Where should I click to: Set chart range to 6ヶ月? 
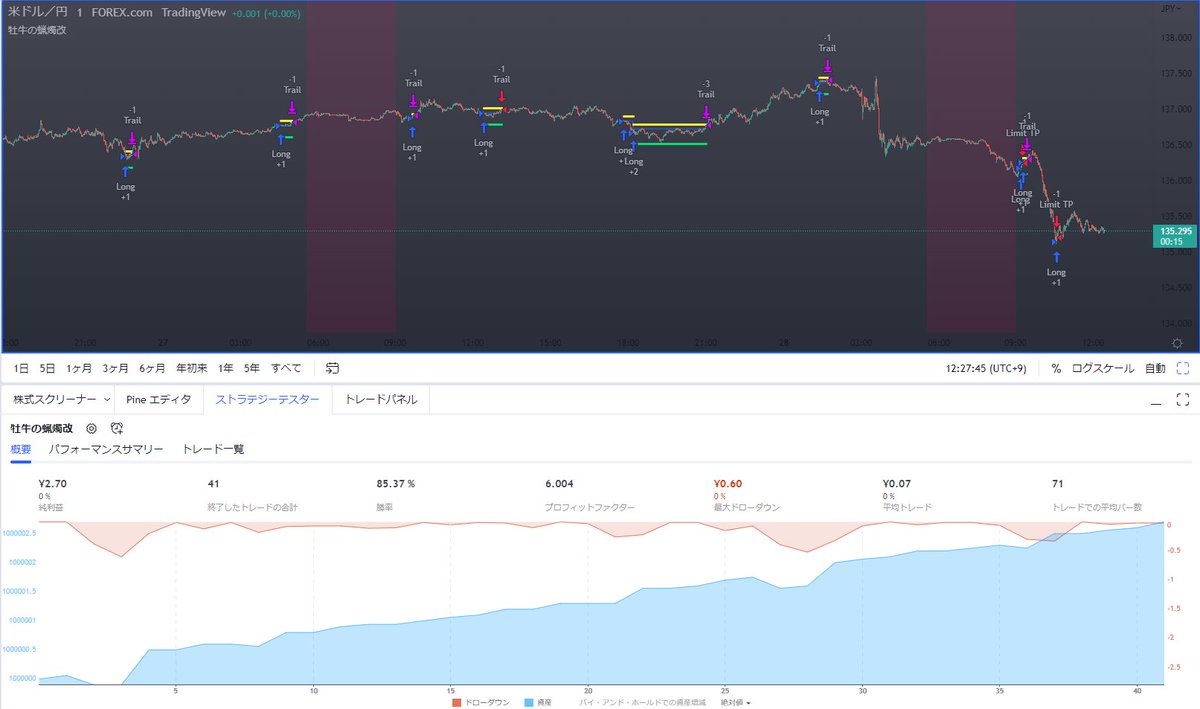tap(154, 368)
